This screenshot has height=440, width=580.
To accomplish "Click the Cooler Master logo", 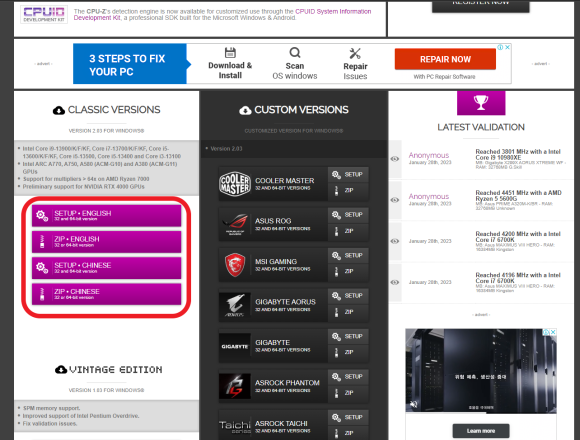I will (235, 184).
